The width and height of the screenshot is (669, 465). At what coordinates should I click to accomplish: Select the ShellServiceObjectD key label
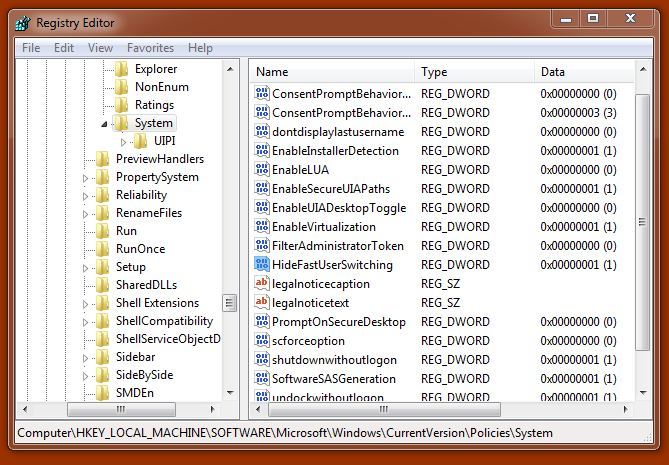point(168,339)
